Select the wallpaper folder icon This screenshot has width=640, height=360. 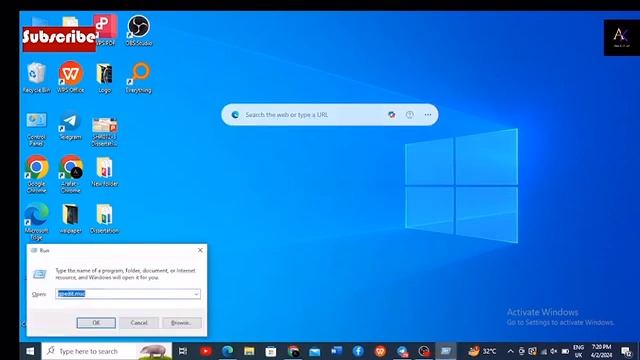click(71, 218)
